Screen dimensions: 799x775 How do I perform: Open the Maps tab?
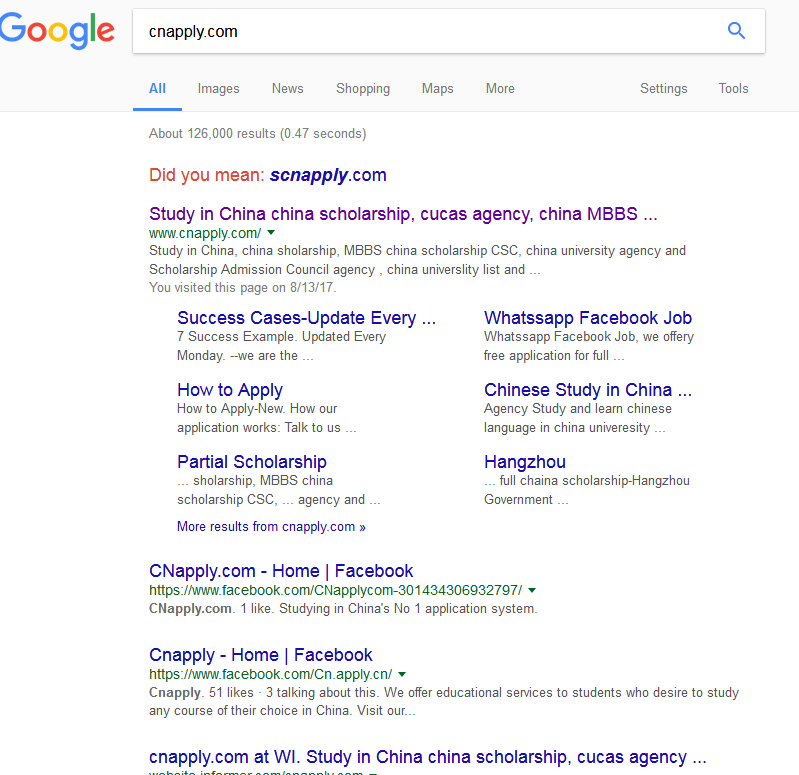click(437, 89)
